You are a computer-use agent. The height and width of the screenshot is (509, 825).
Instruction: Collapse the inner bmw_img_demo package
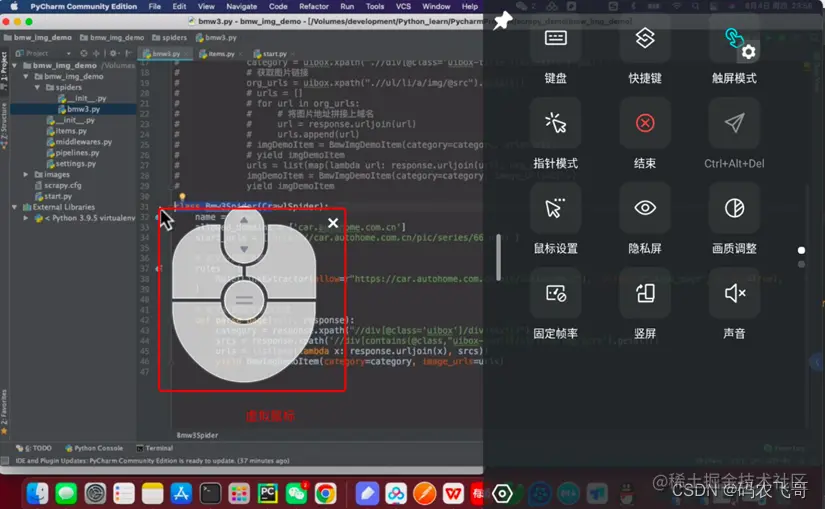tap(26, 76)
